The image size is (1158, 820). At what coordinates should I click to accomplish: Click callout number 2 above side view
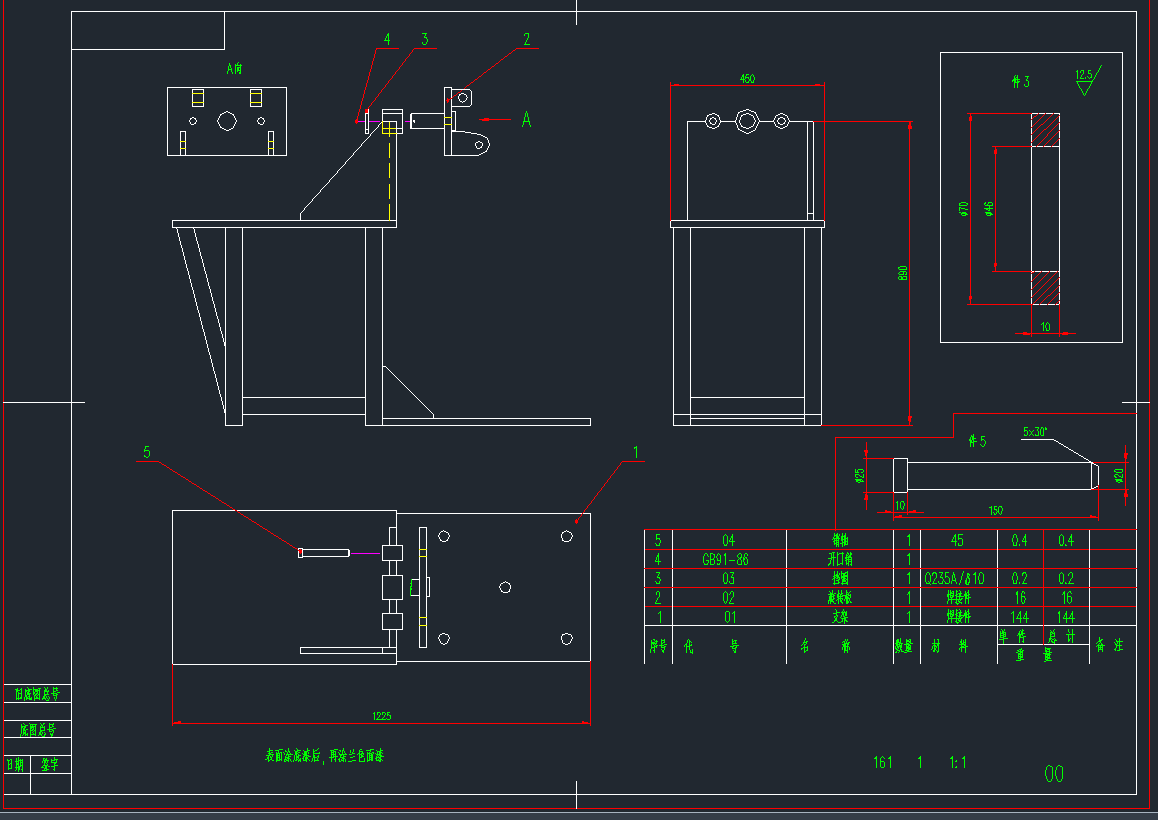526,40
